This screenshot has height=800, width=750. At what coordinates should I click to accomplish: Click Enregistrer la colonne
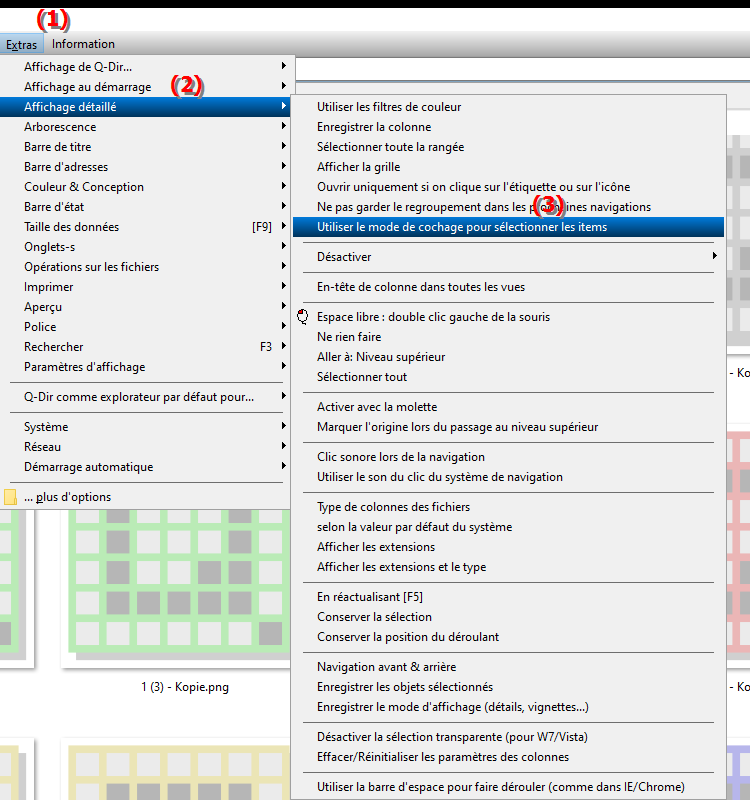374,127
